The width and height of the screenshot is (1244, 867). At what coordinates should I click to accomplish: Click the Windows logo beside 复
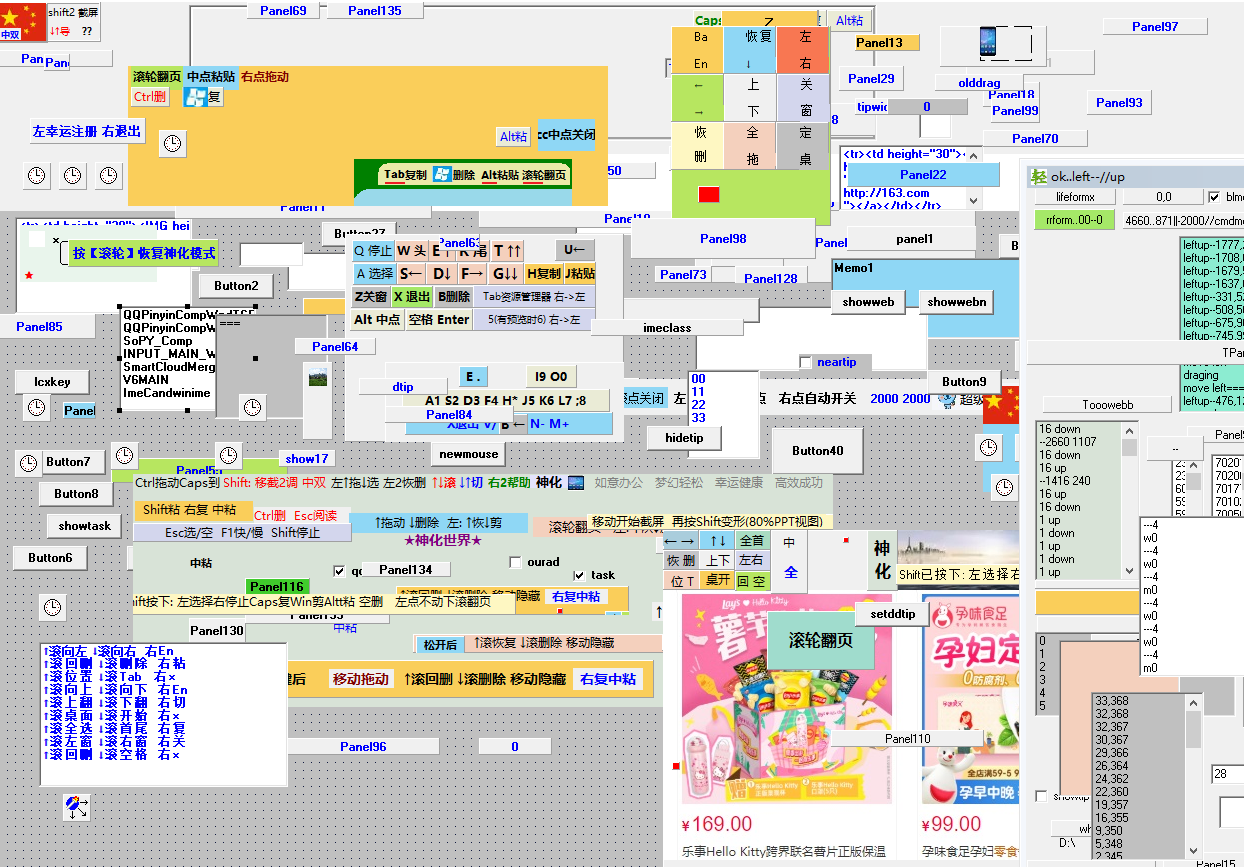[196, 97]
